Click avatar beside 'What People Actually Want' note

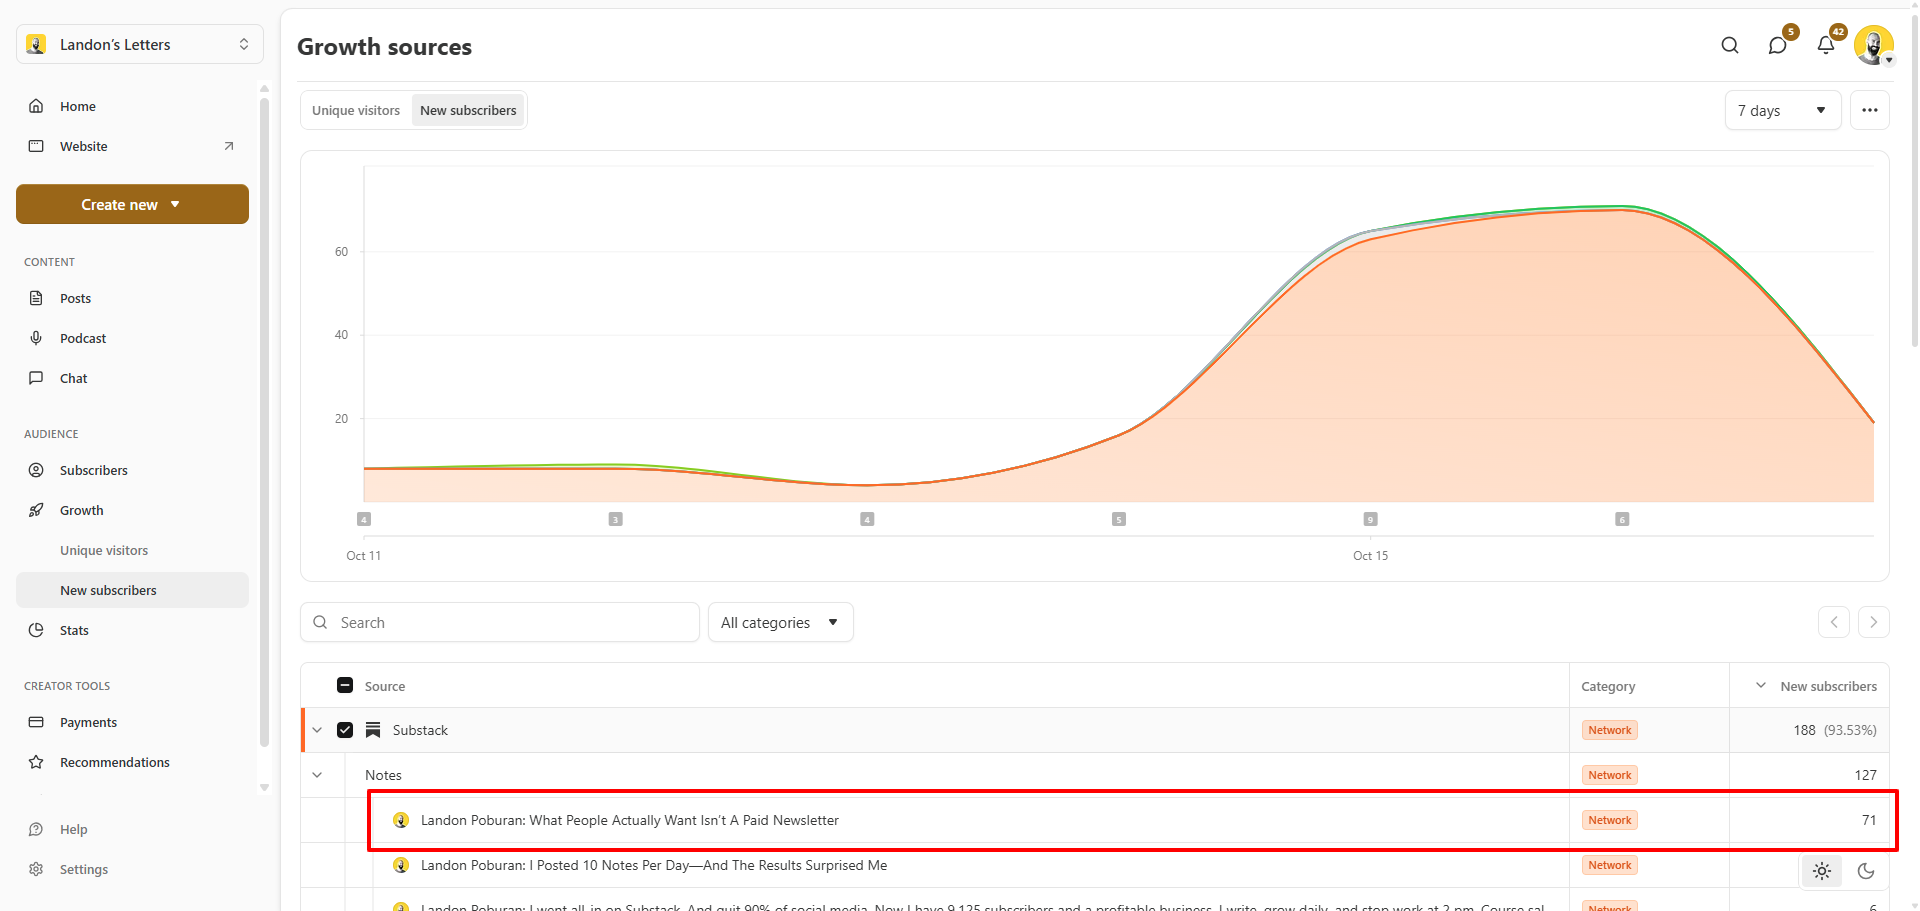401,820
